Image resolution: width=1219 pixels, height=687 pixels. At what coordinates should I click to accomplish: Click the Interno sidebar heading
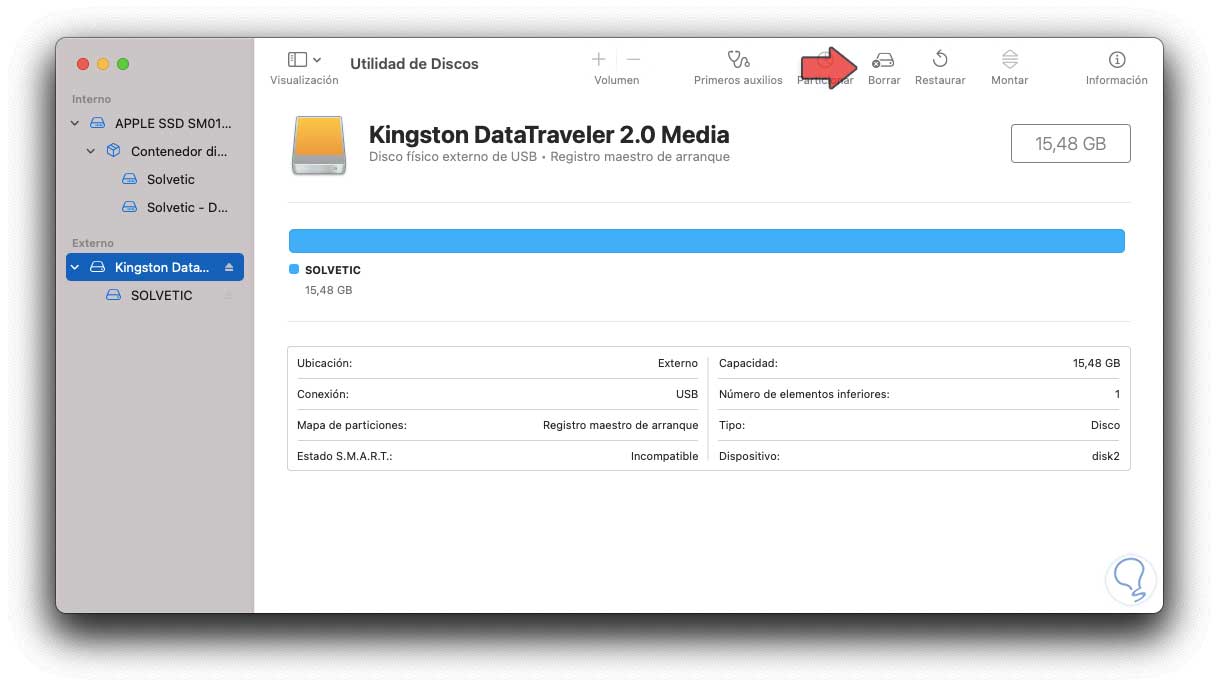tap(91, 99)
